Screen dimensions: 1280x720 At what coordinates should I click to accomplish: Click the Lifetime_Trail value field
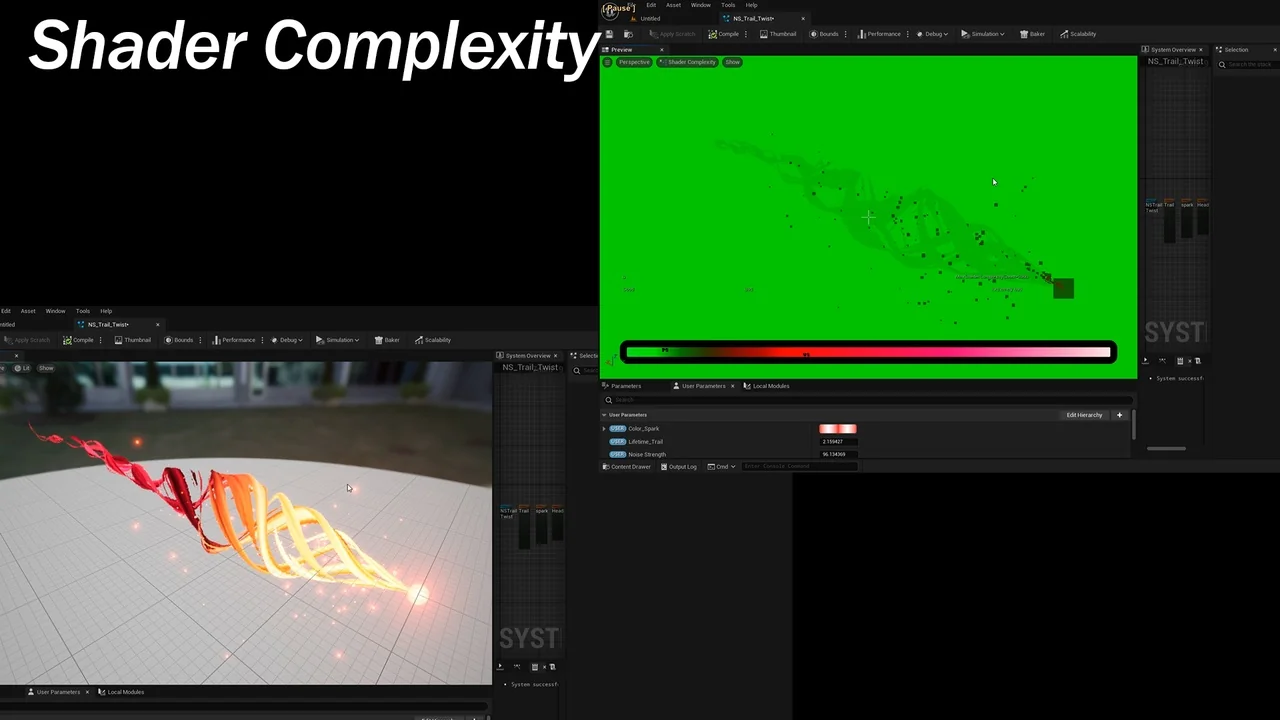(837, 441)
